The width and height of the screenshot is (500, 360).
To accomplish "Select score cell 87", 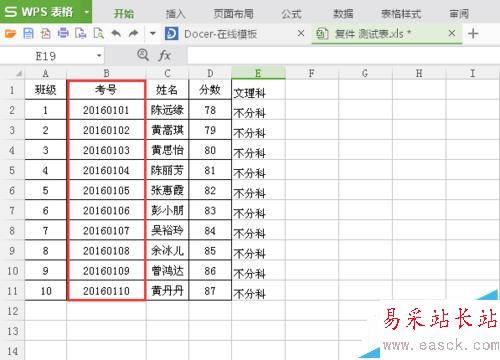I will click(210, 291).
